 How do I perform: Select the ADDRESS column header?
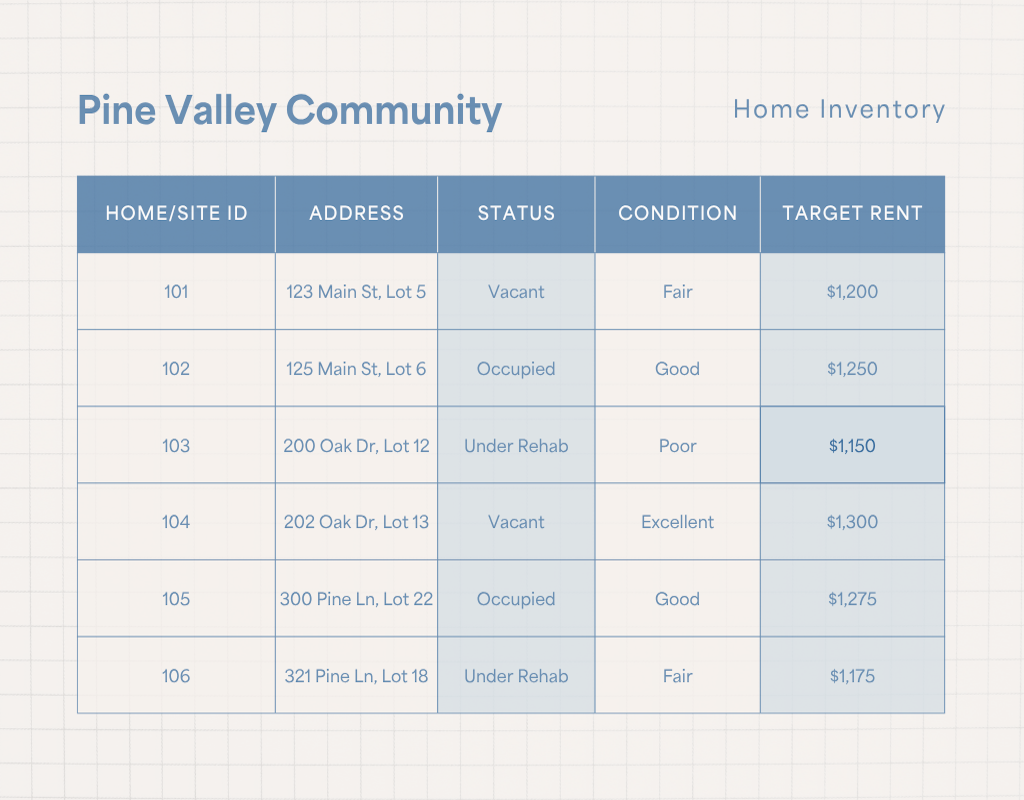coord(357,214)
